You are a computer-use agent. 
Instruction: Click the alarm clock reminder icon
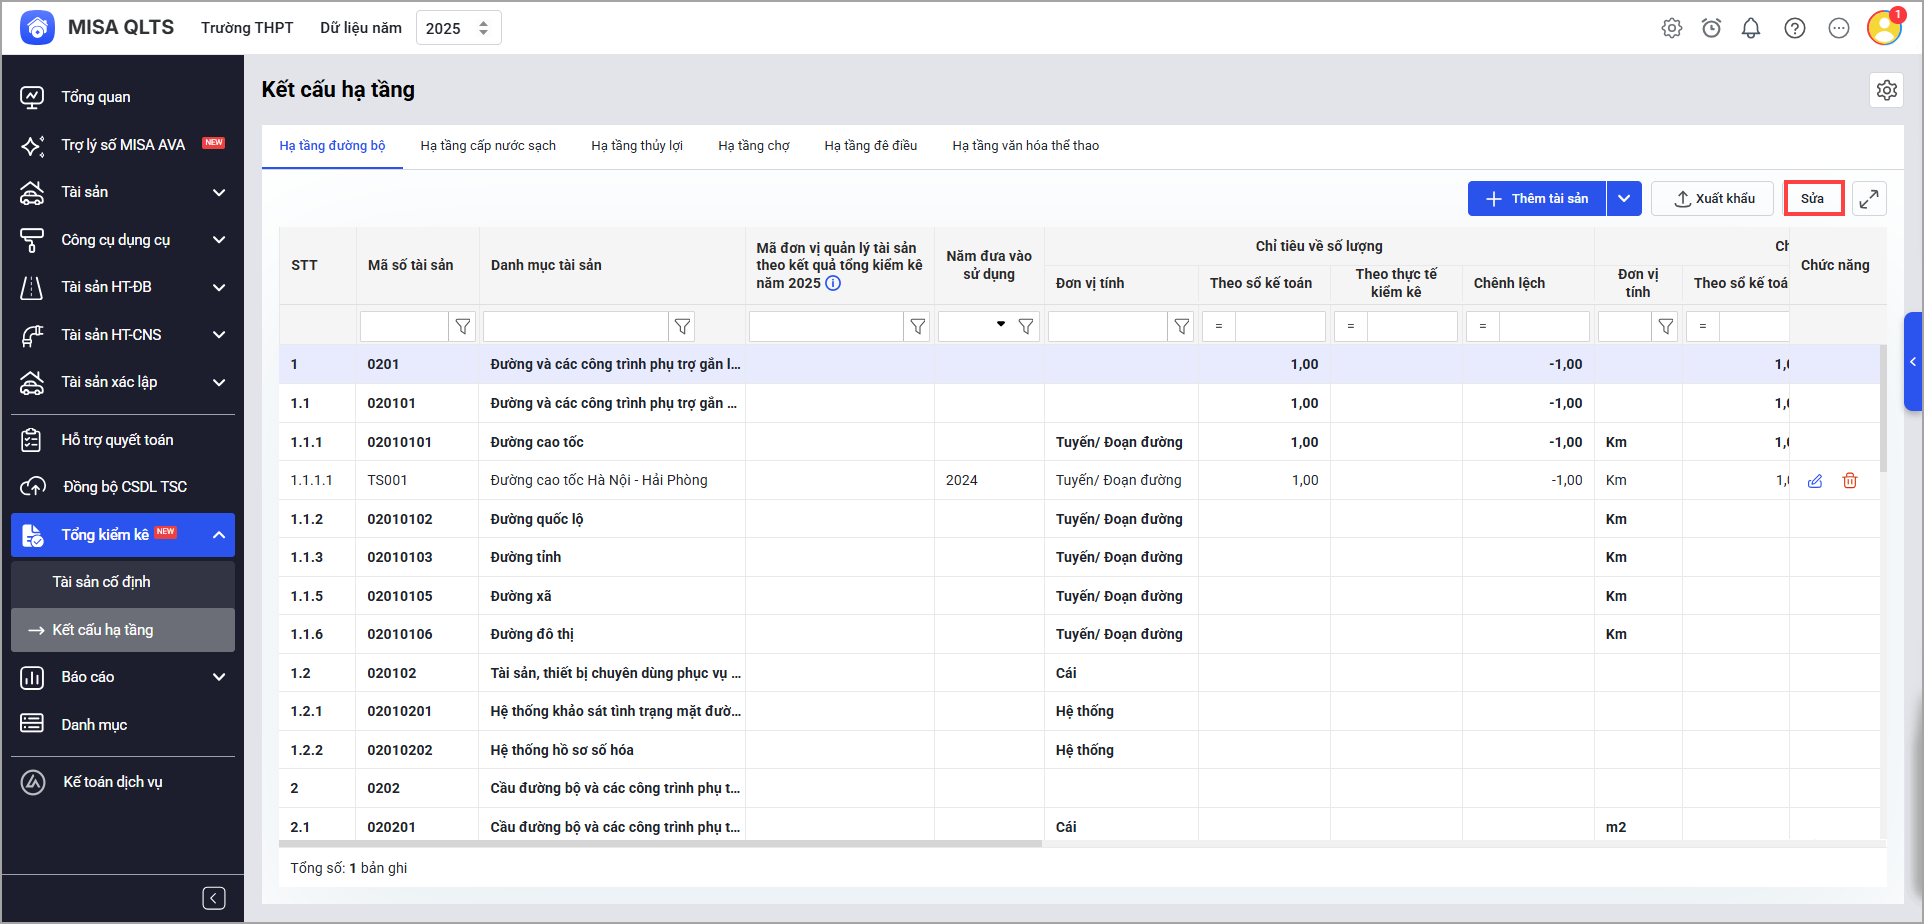[1712, 28]
